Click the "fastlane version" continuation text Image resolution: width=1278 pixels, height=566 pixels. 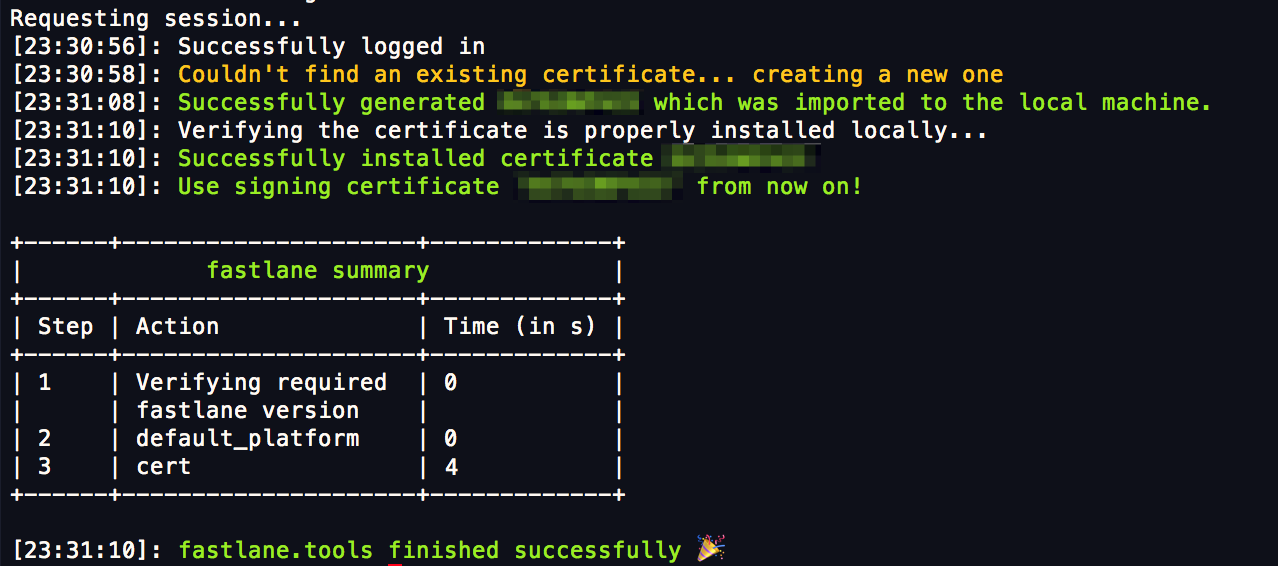click(247, 410)
